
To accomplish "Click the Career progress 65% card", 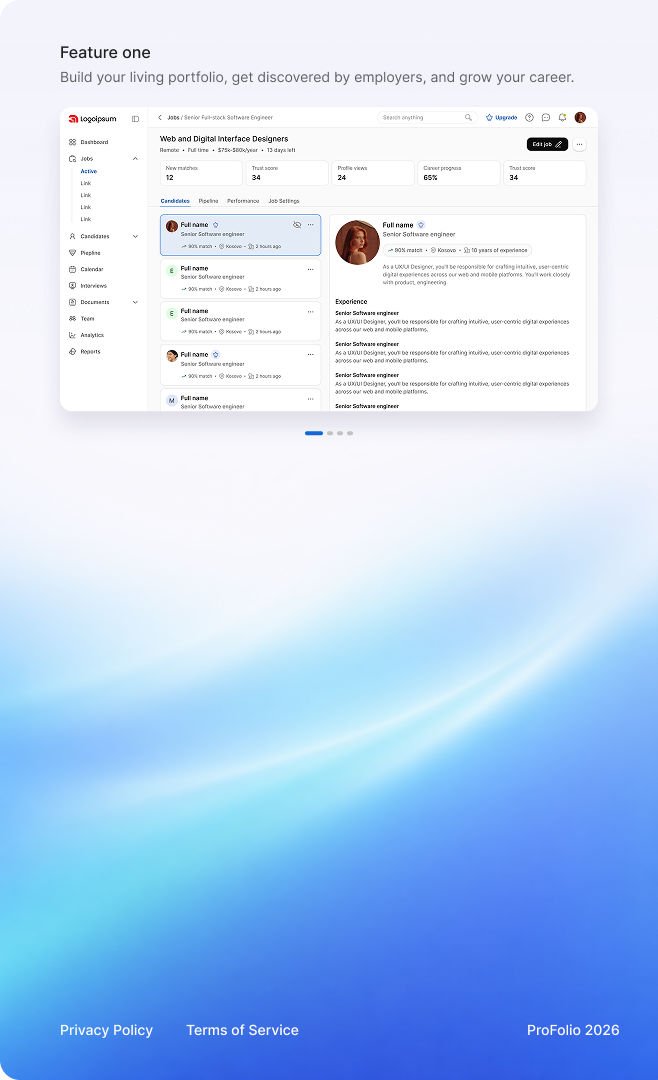I will pyautogui.click(x=459, y=173).
